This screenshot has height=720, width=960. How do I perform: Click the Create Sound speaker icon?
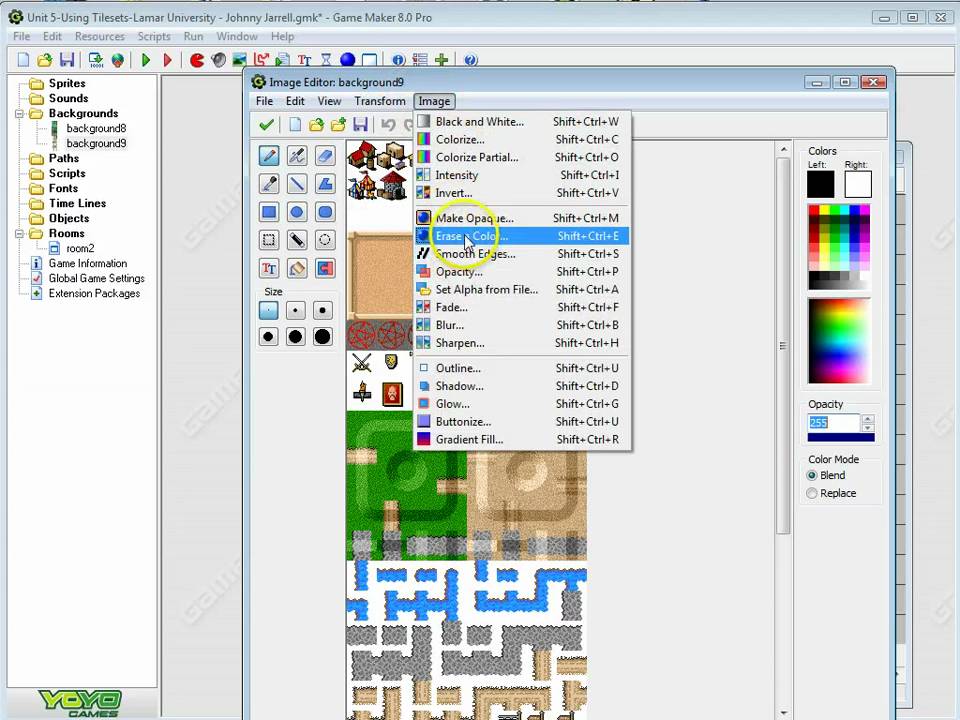pyautogui.click(x=219, y=60)
